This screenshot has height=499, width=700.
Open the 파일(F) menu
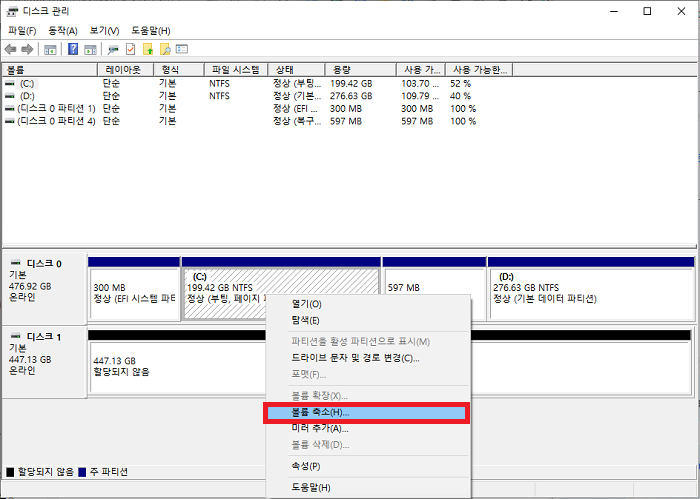click(x=22, y=31)
